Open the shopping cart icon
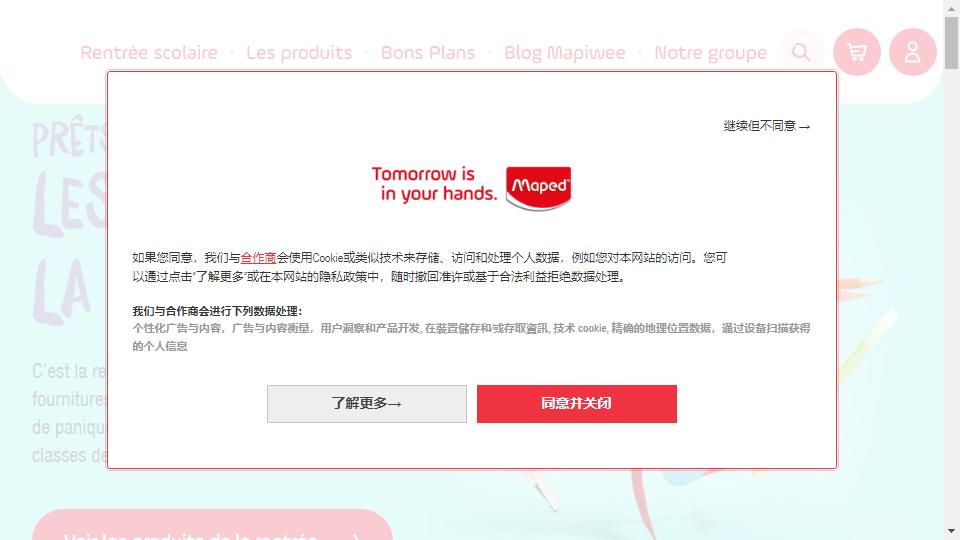This screenshot has height=540, width=960. tap(857, 52)
